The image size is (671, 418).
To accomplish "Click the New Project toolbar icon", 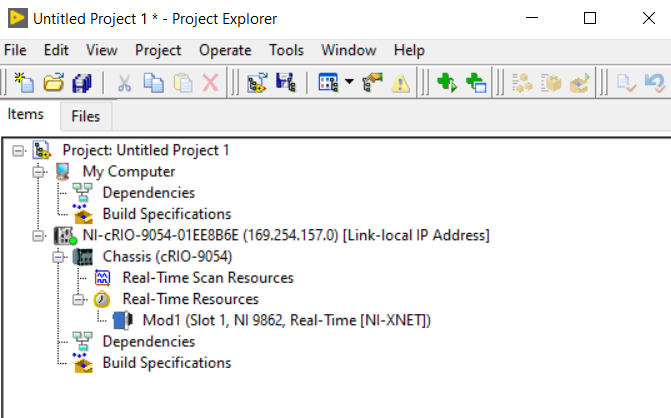I will [x=24, y=82].
